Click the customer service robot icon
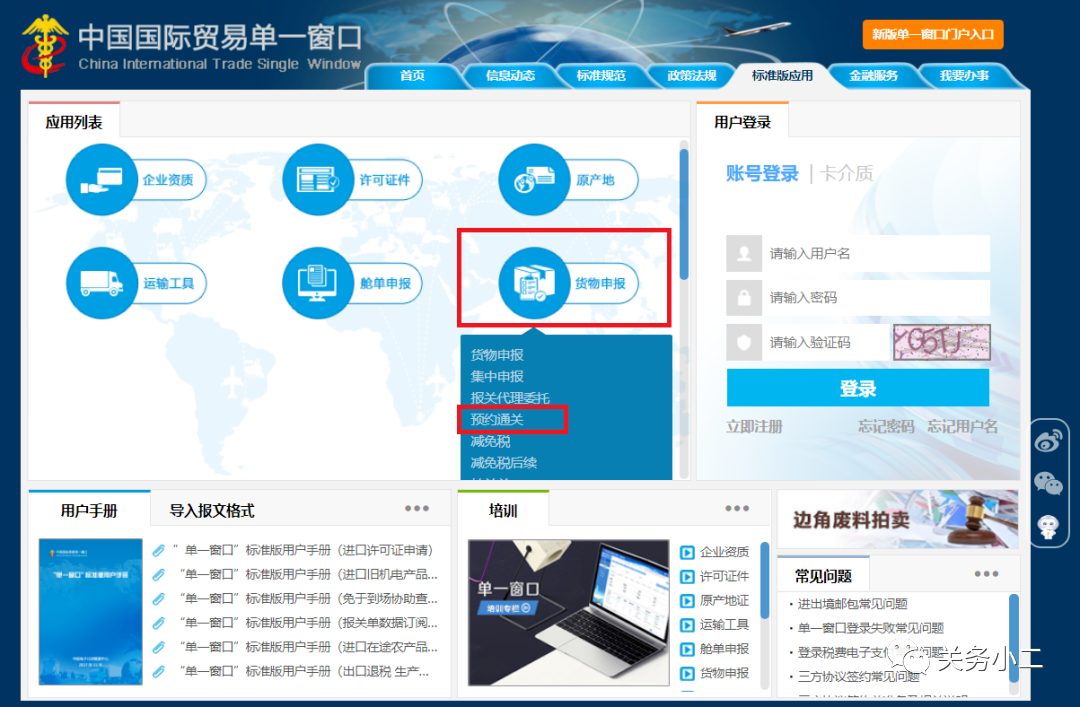1080x707 pixels. (x=1048, y=526)
